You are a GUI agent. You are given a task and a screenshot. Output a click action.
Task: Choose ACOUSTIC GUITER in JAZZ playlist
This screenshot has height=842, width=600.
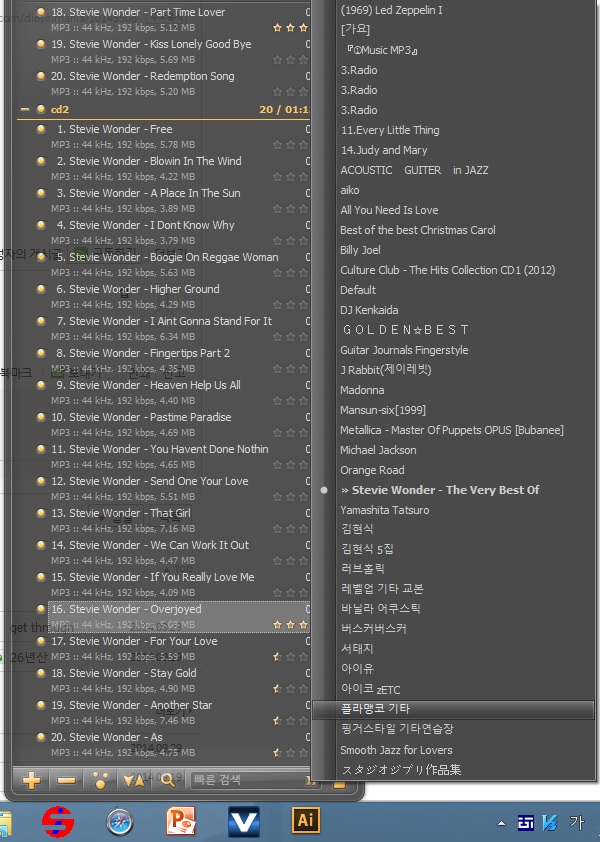tap(414, 170)
